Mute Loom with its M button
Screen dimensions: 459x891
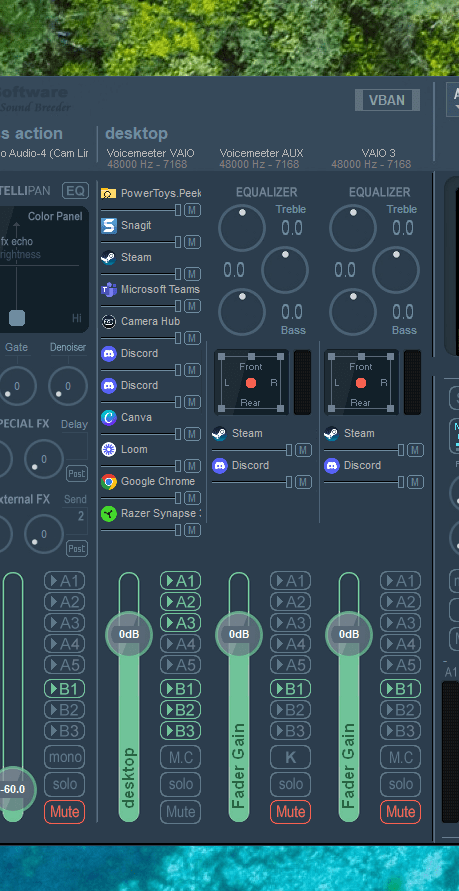192,466
